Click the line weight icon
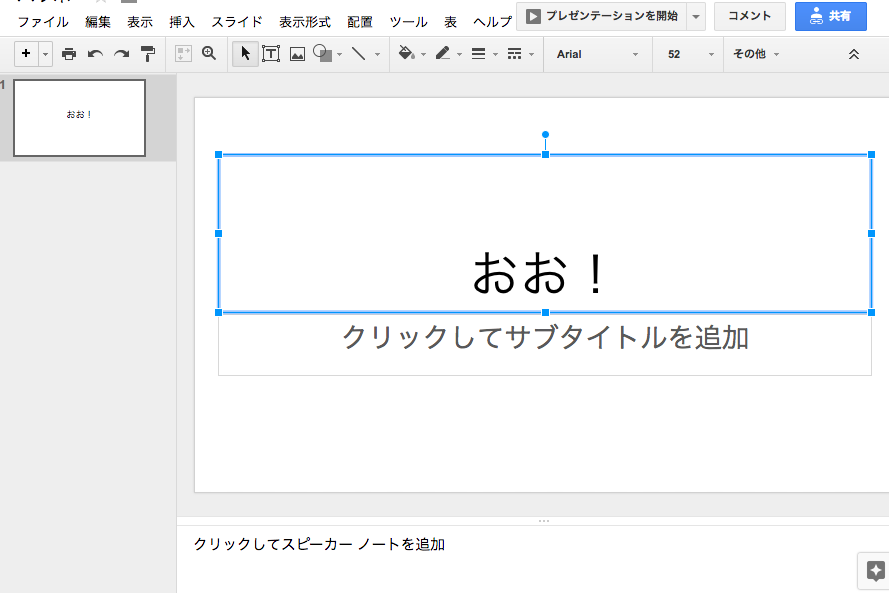The width and height of the screenshot is (889, 593). (x=479, y=54)
